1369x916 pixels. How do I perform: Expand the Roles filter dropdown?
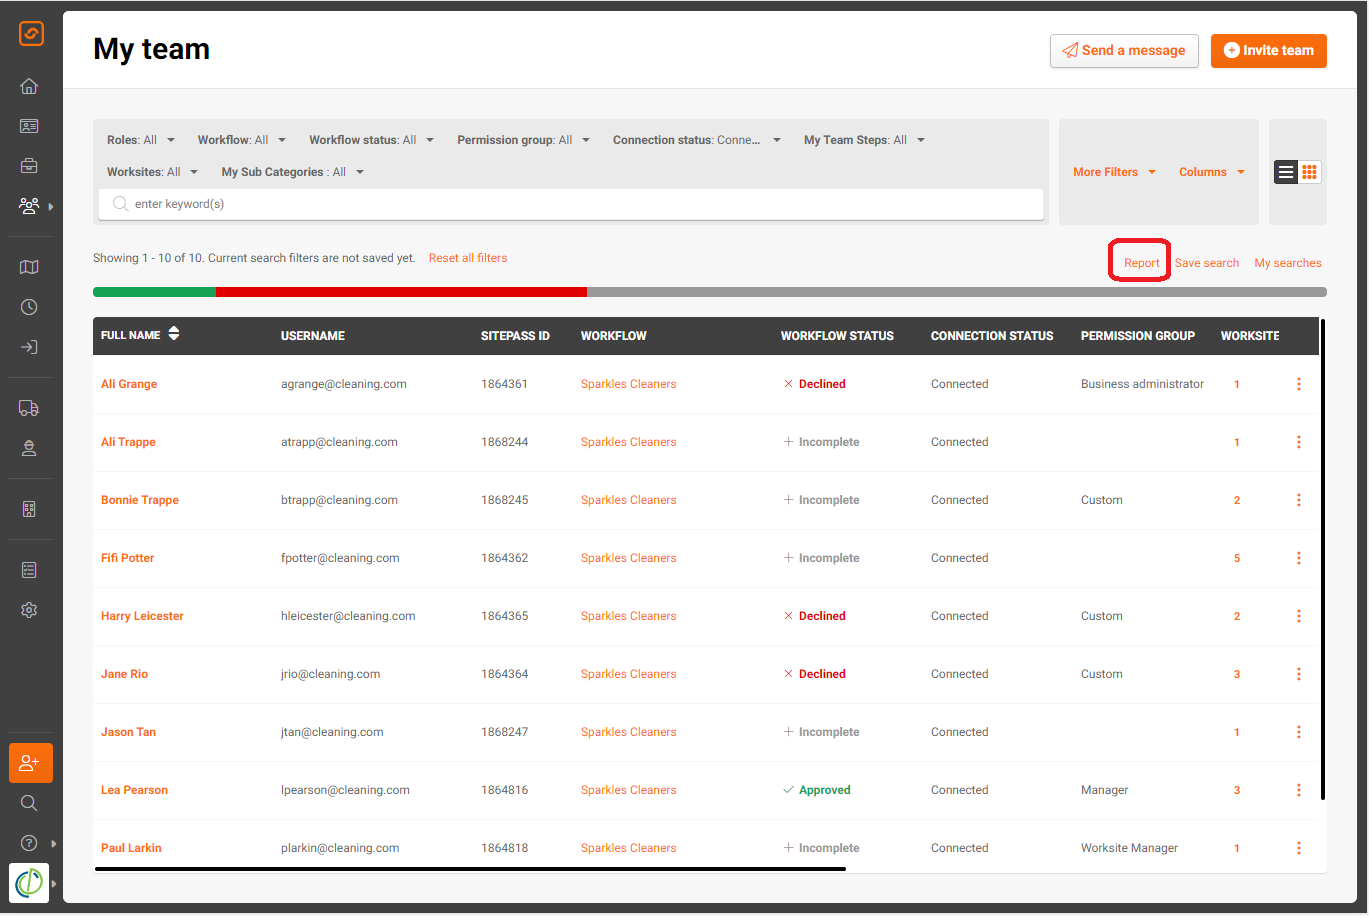(141, 140)
